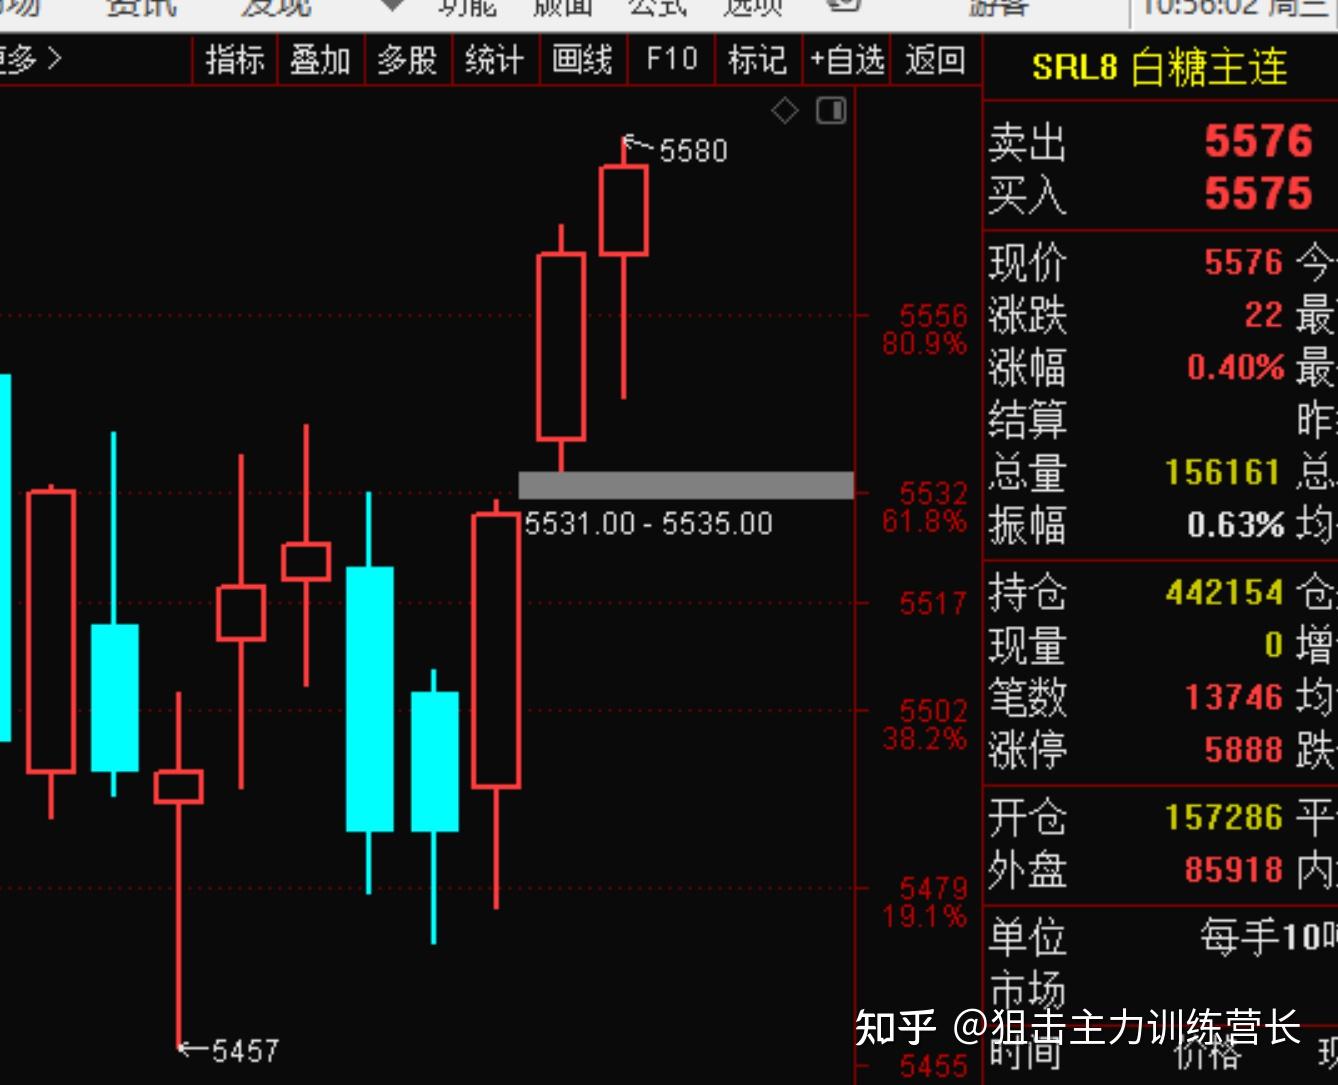Select the gray gap rectangle on chart
The width and height of the screenshot is (1338, 1085).
(x=686, y=485)
